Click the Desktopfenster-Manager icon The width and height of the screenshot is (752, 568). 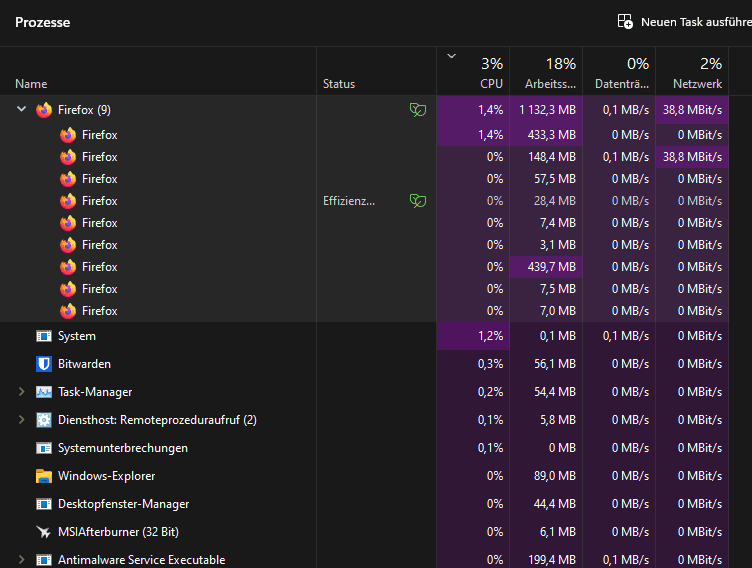pos(44,504)
